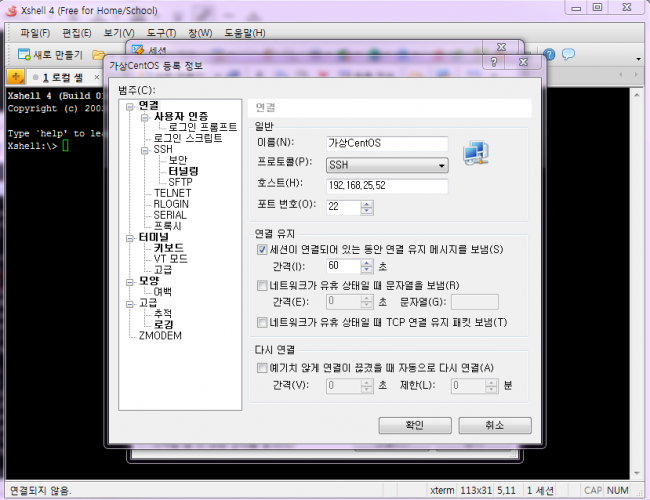Select 보안 under SSH
Screen dimensions: 650x500
(178, 160)
